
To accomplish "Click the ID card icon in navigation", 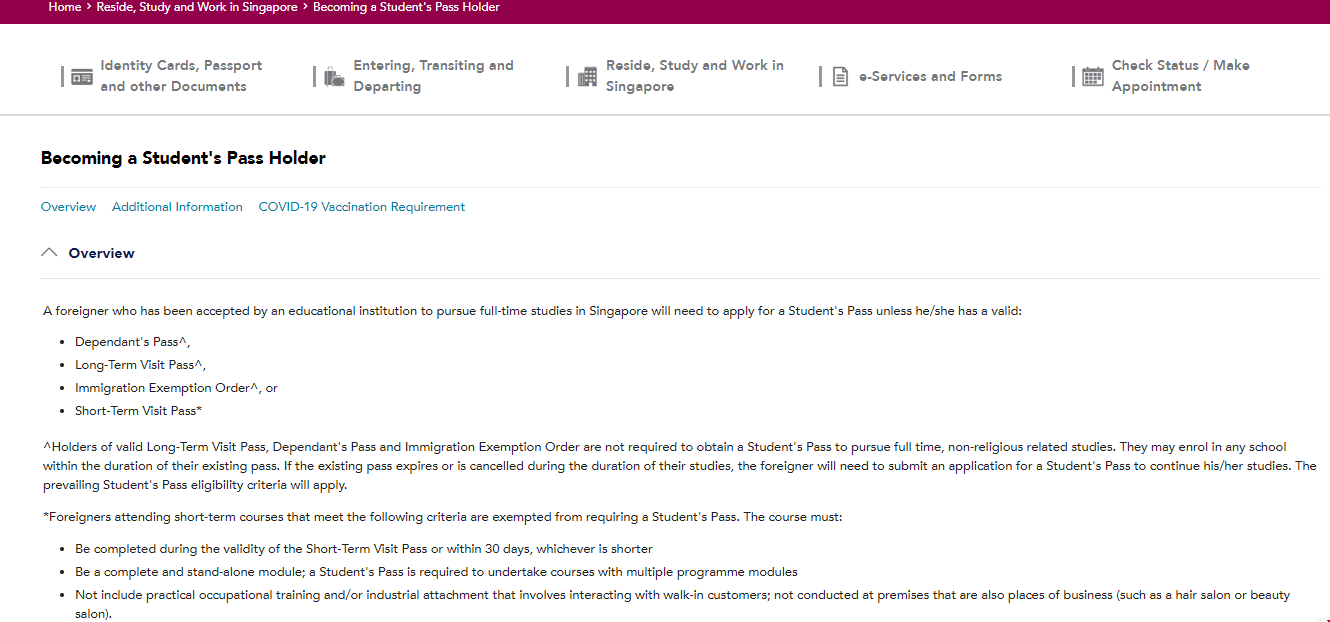I will point(82,77).
